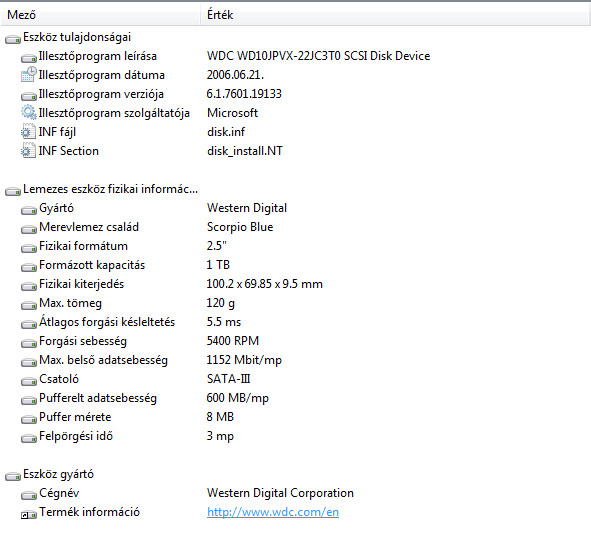Click the drive icon beside Formázott kapacitás
The width and height of the screenshot is (591, 550).
click(x=29, y=267)
